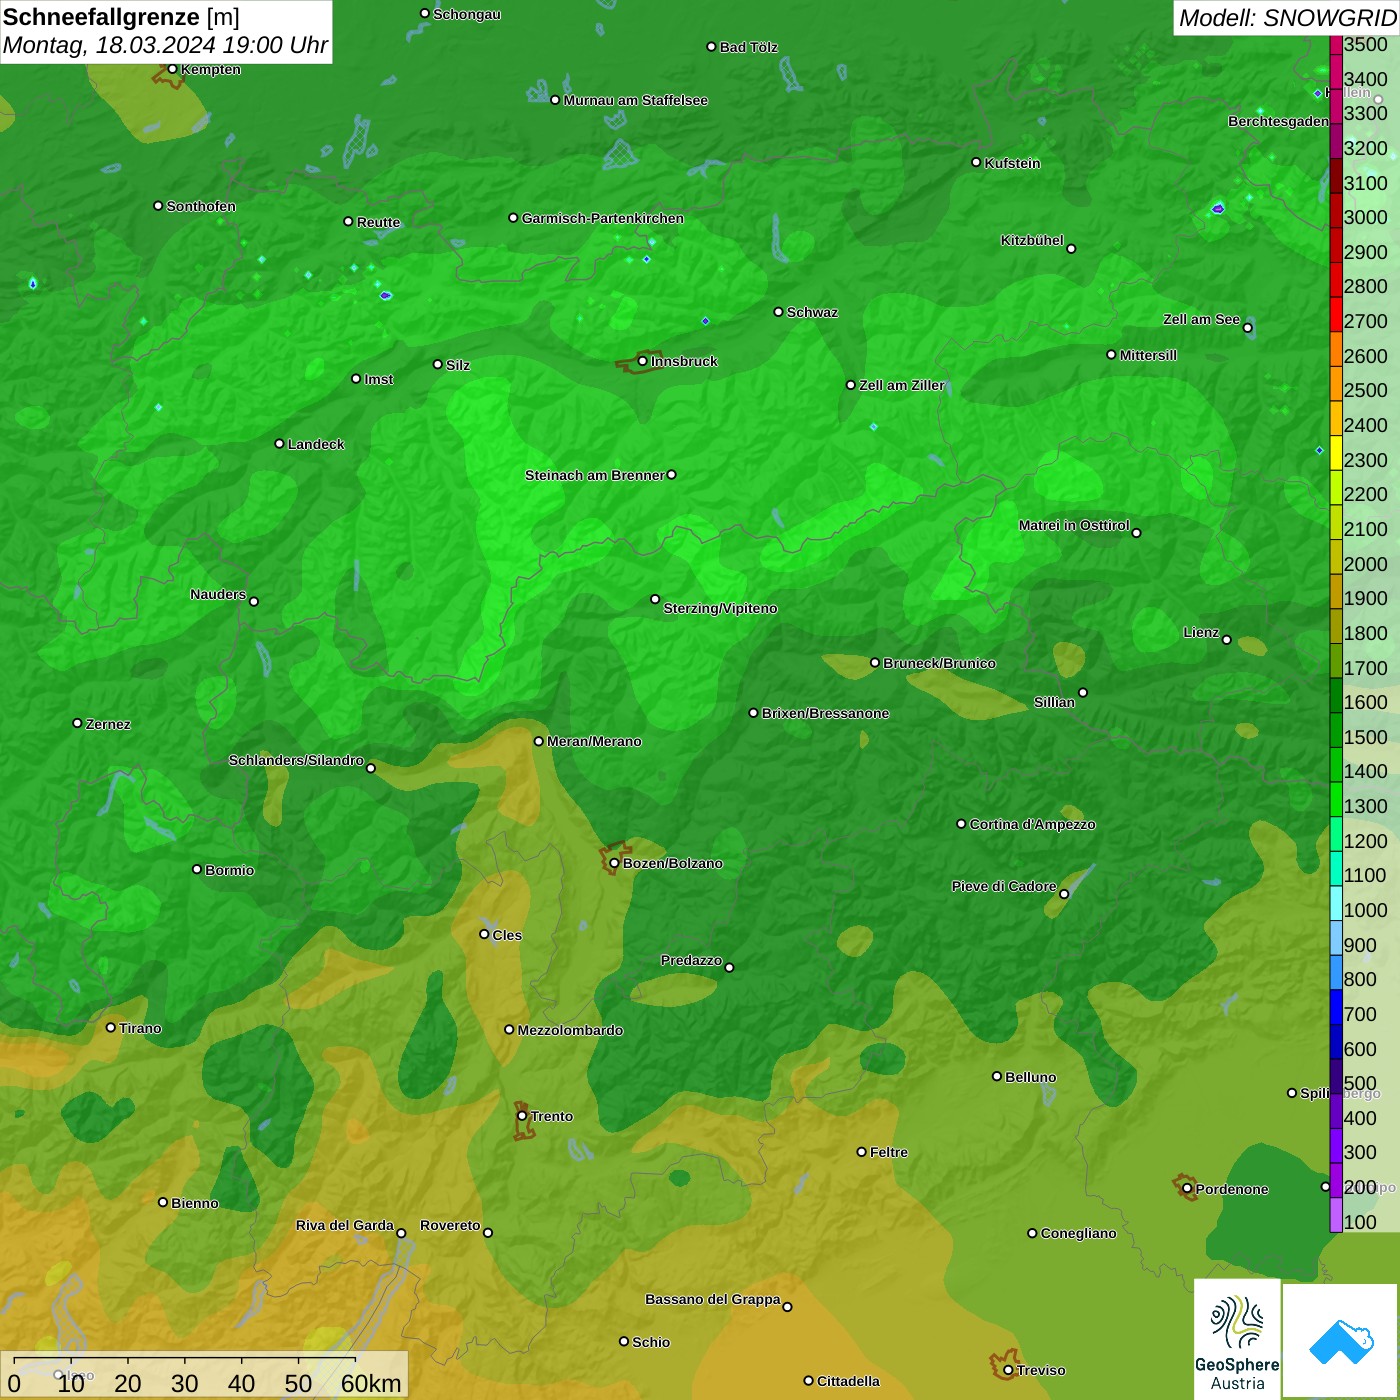Click the Feltre marker dot
This screenshot has height=1400, width=1400.
pos(861,1152)
